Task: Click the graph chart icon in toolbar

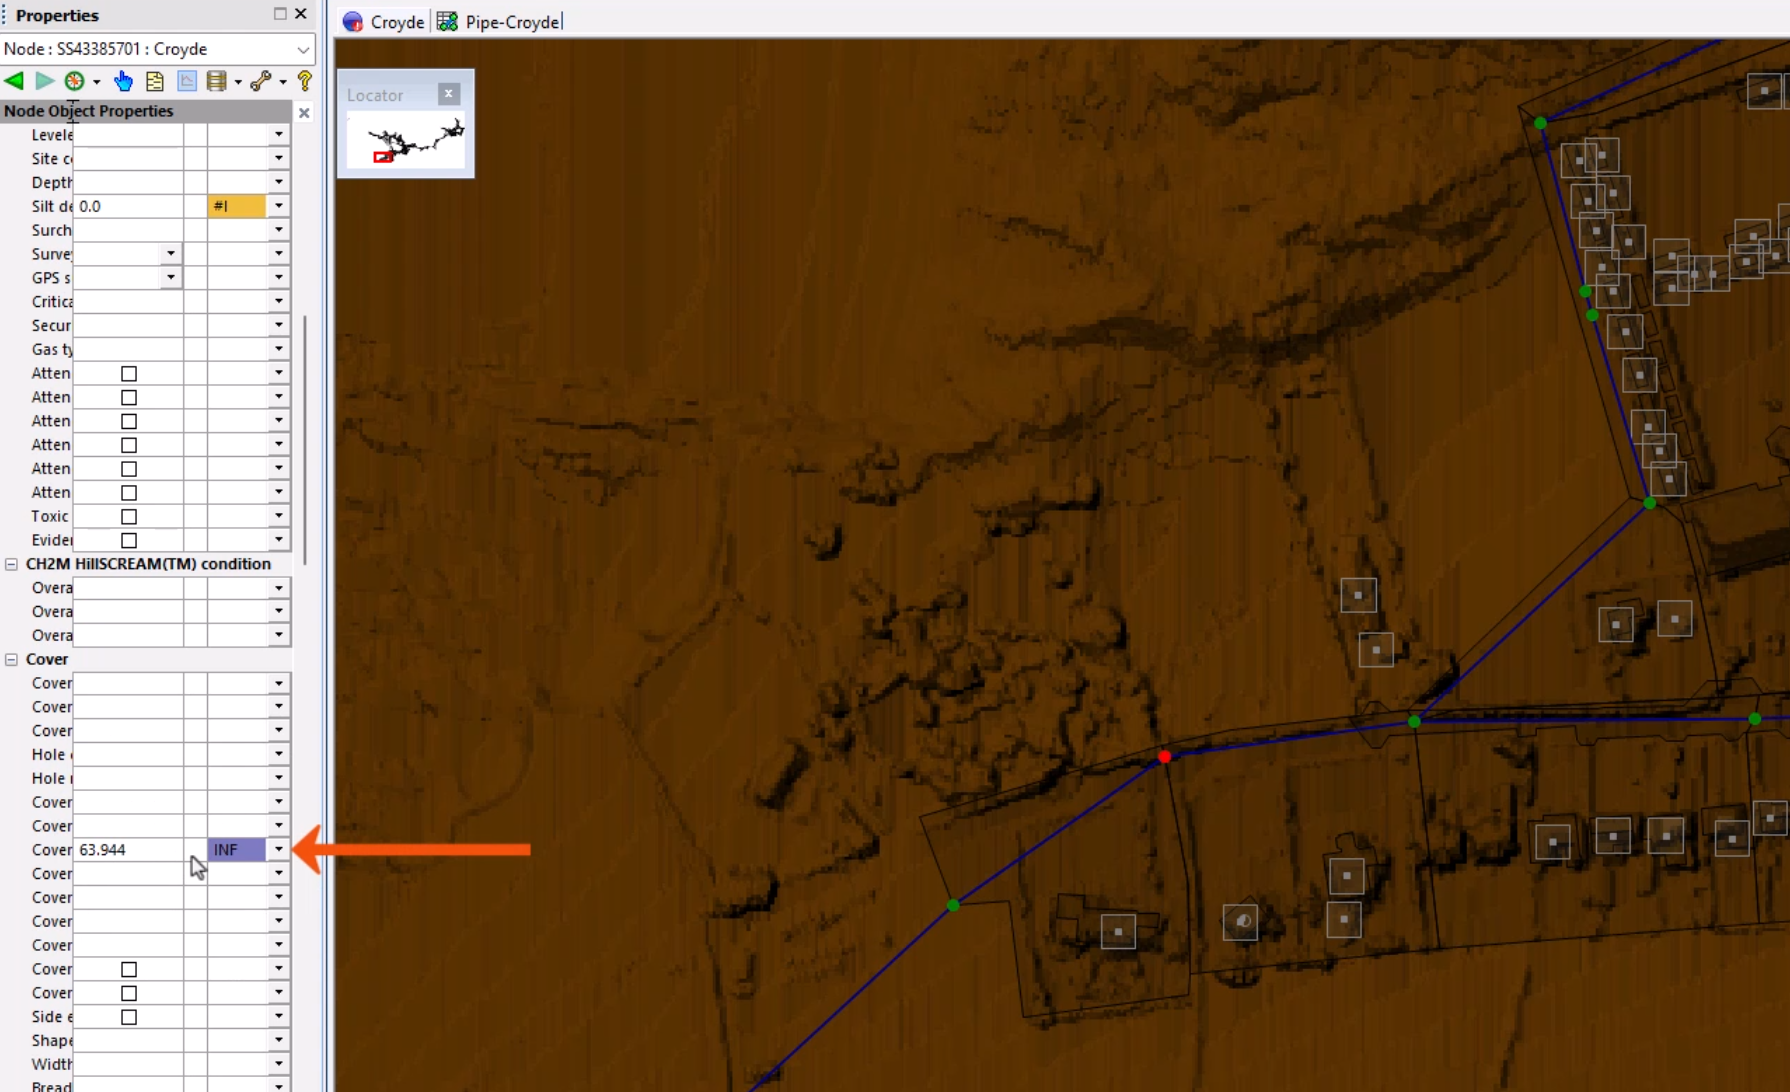Action: 187,81
